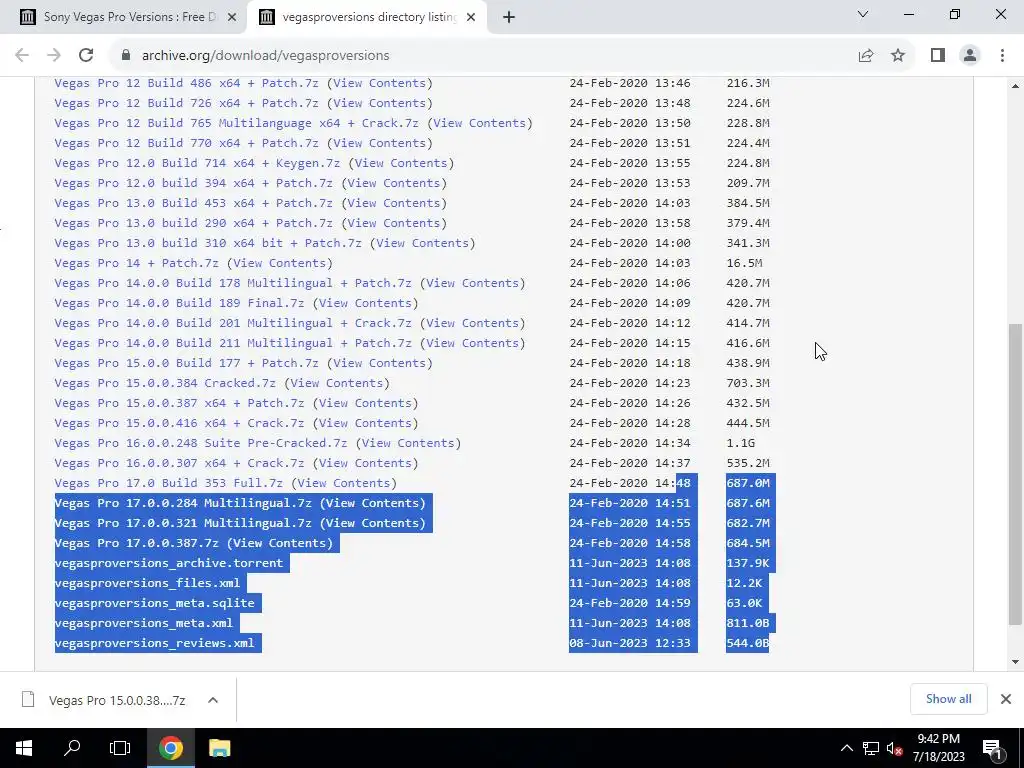The image size is (1024, 768).
Task: Download Vegas Pro 12 Build 486 x64 + Patch.7z
Action: [186, 83]
